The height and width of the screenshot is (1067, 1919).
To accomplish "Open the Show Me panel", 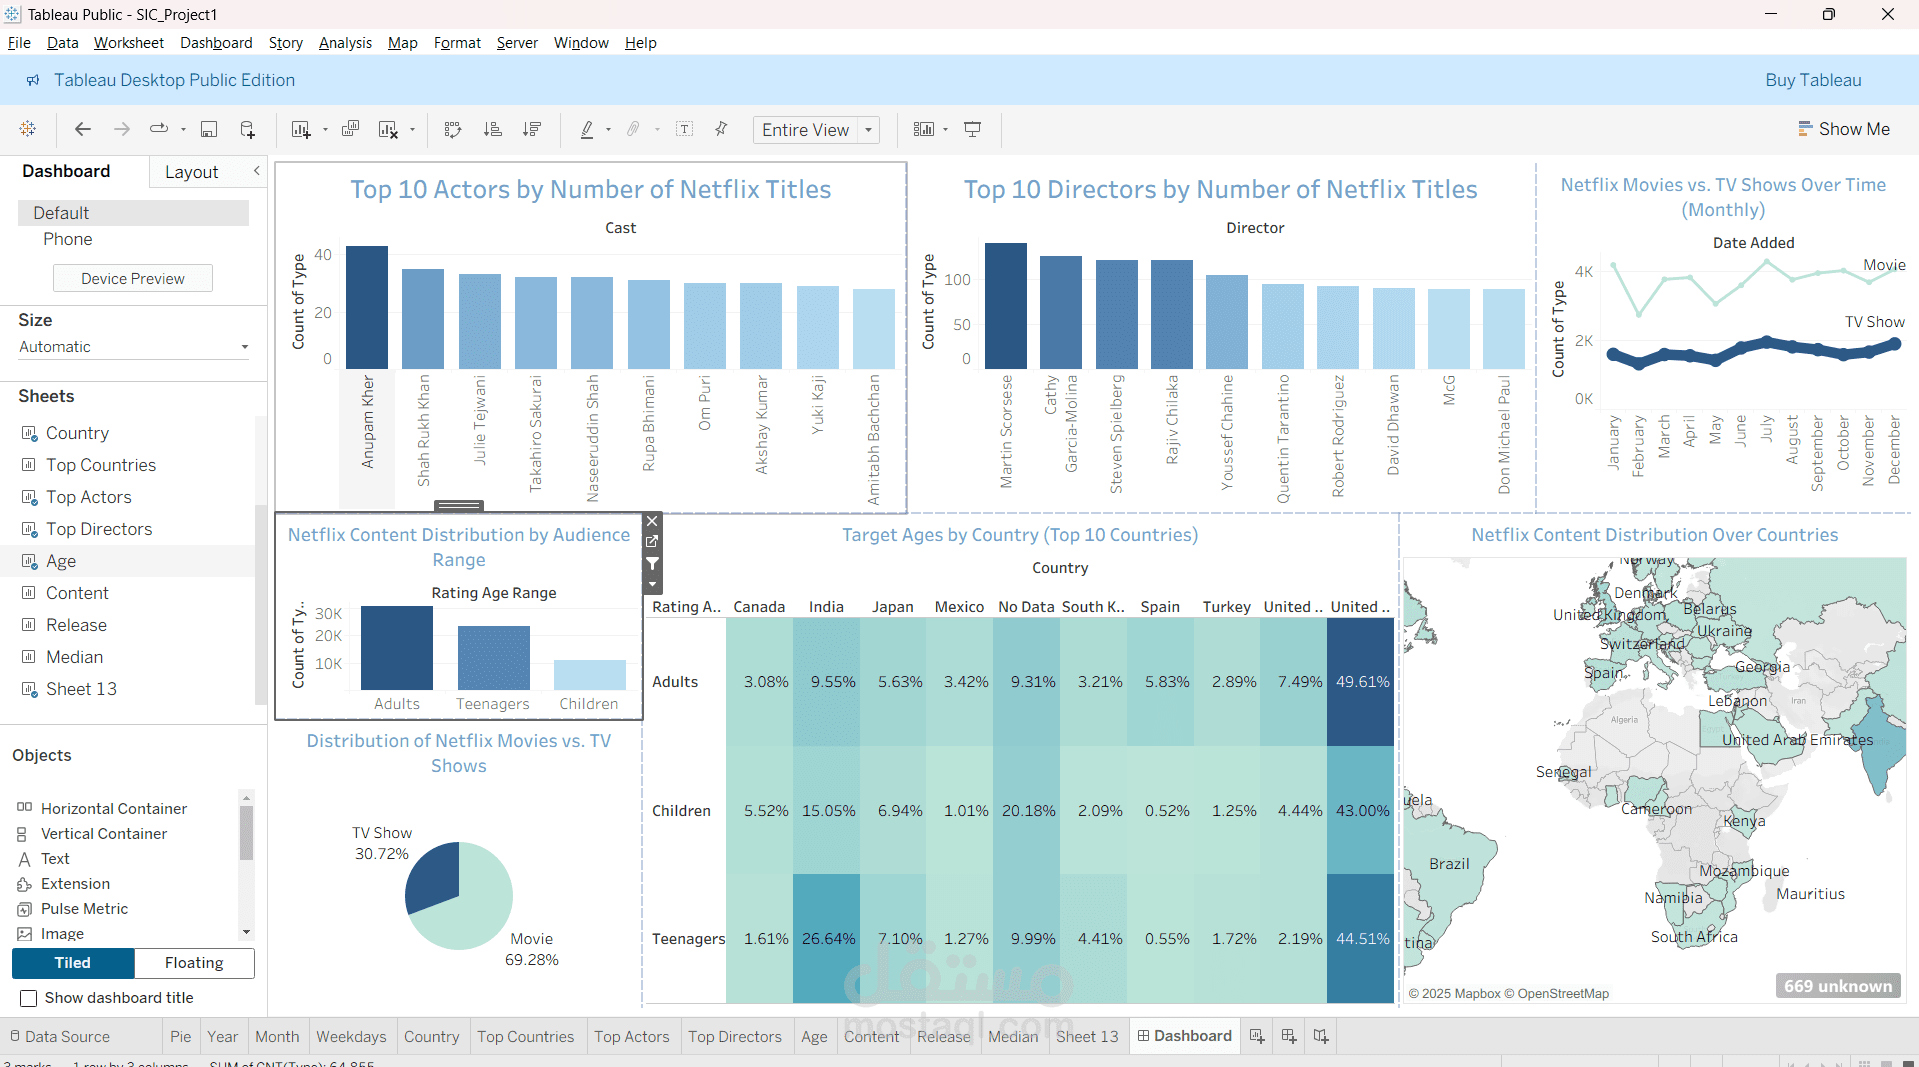I will tap(1844, 129).
